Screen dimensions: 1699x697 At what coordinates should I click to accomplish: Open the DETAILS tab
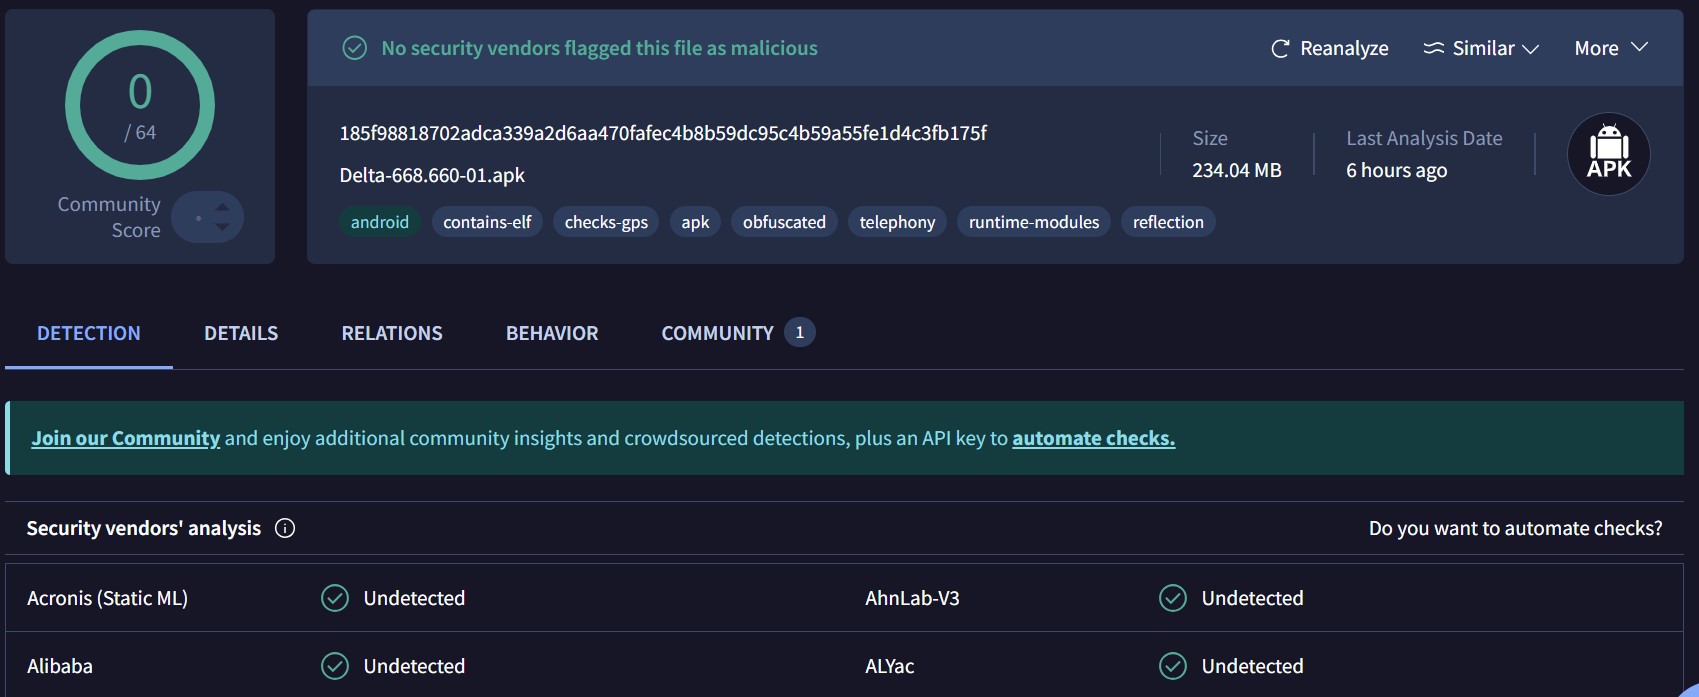[x=241, y=333]
